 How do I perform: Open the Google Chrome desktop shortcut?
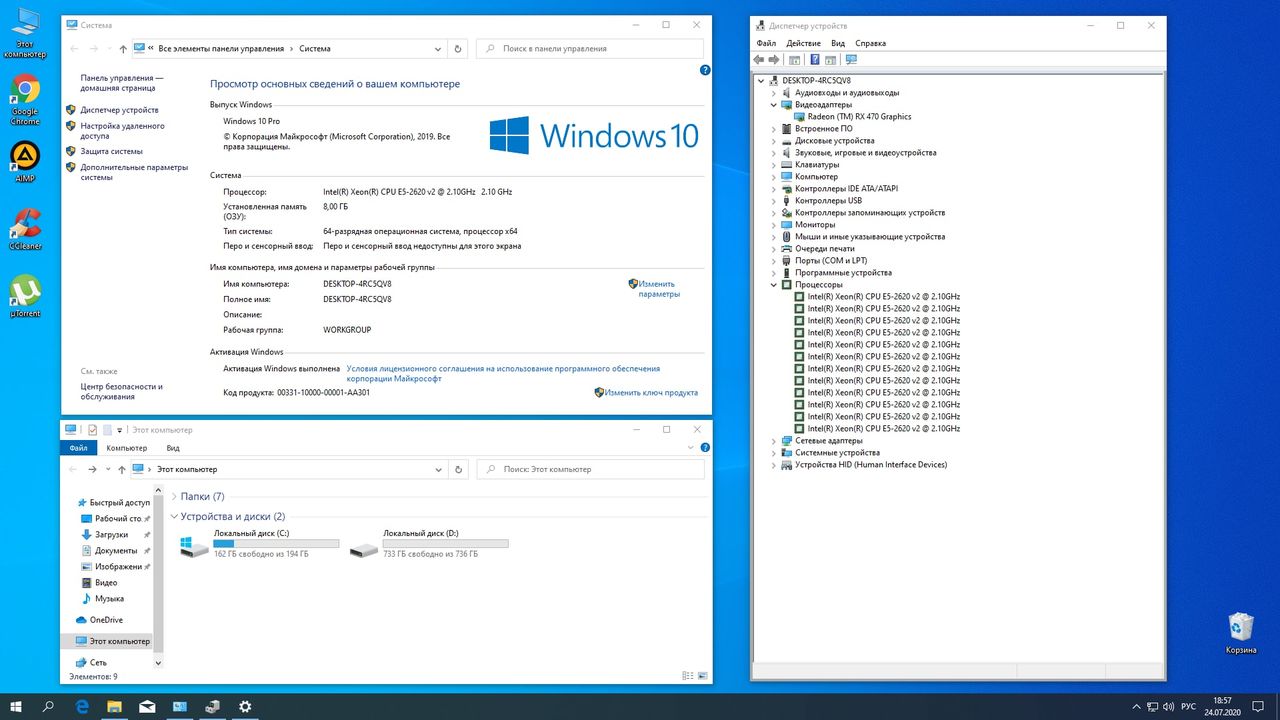tap(25, 100)
